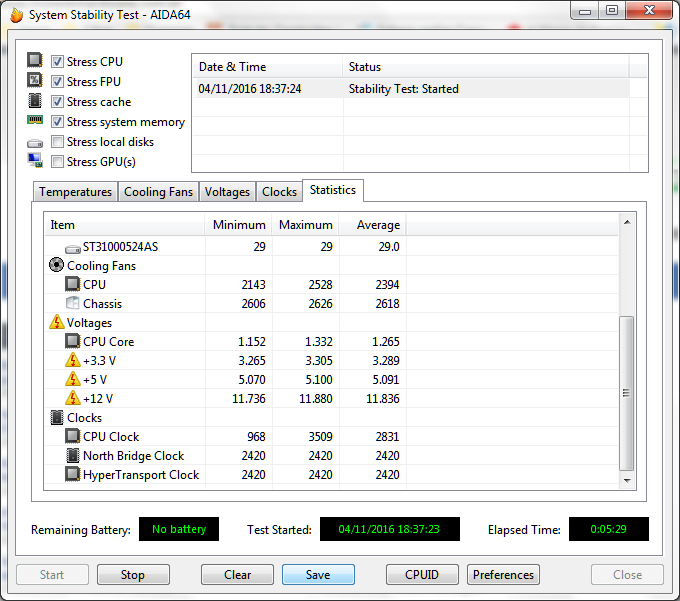
Task: Click the 'HyperTransport Clock' row label
Action: point(141,475)
